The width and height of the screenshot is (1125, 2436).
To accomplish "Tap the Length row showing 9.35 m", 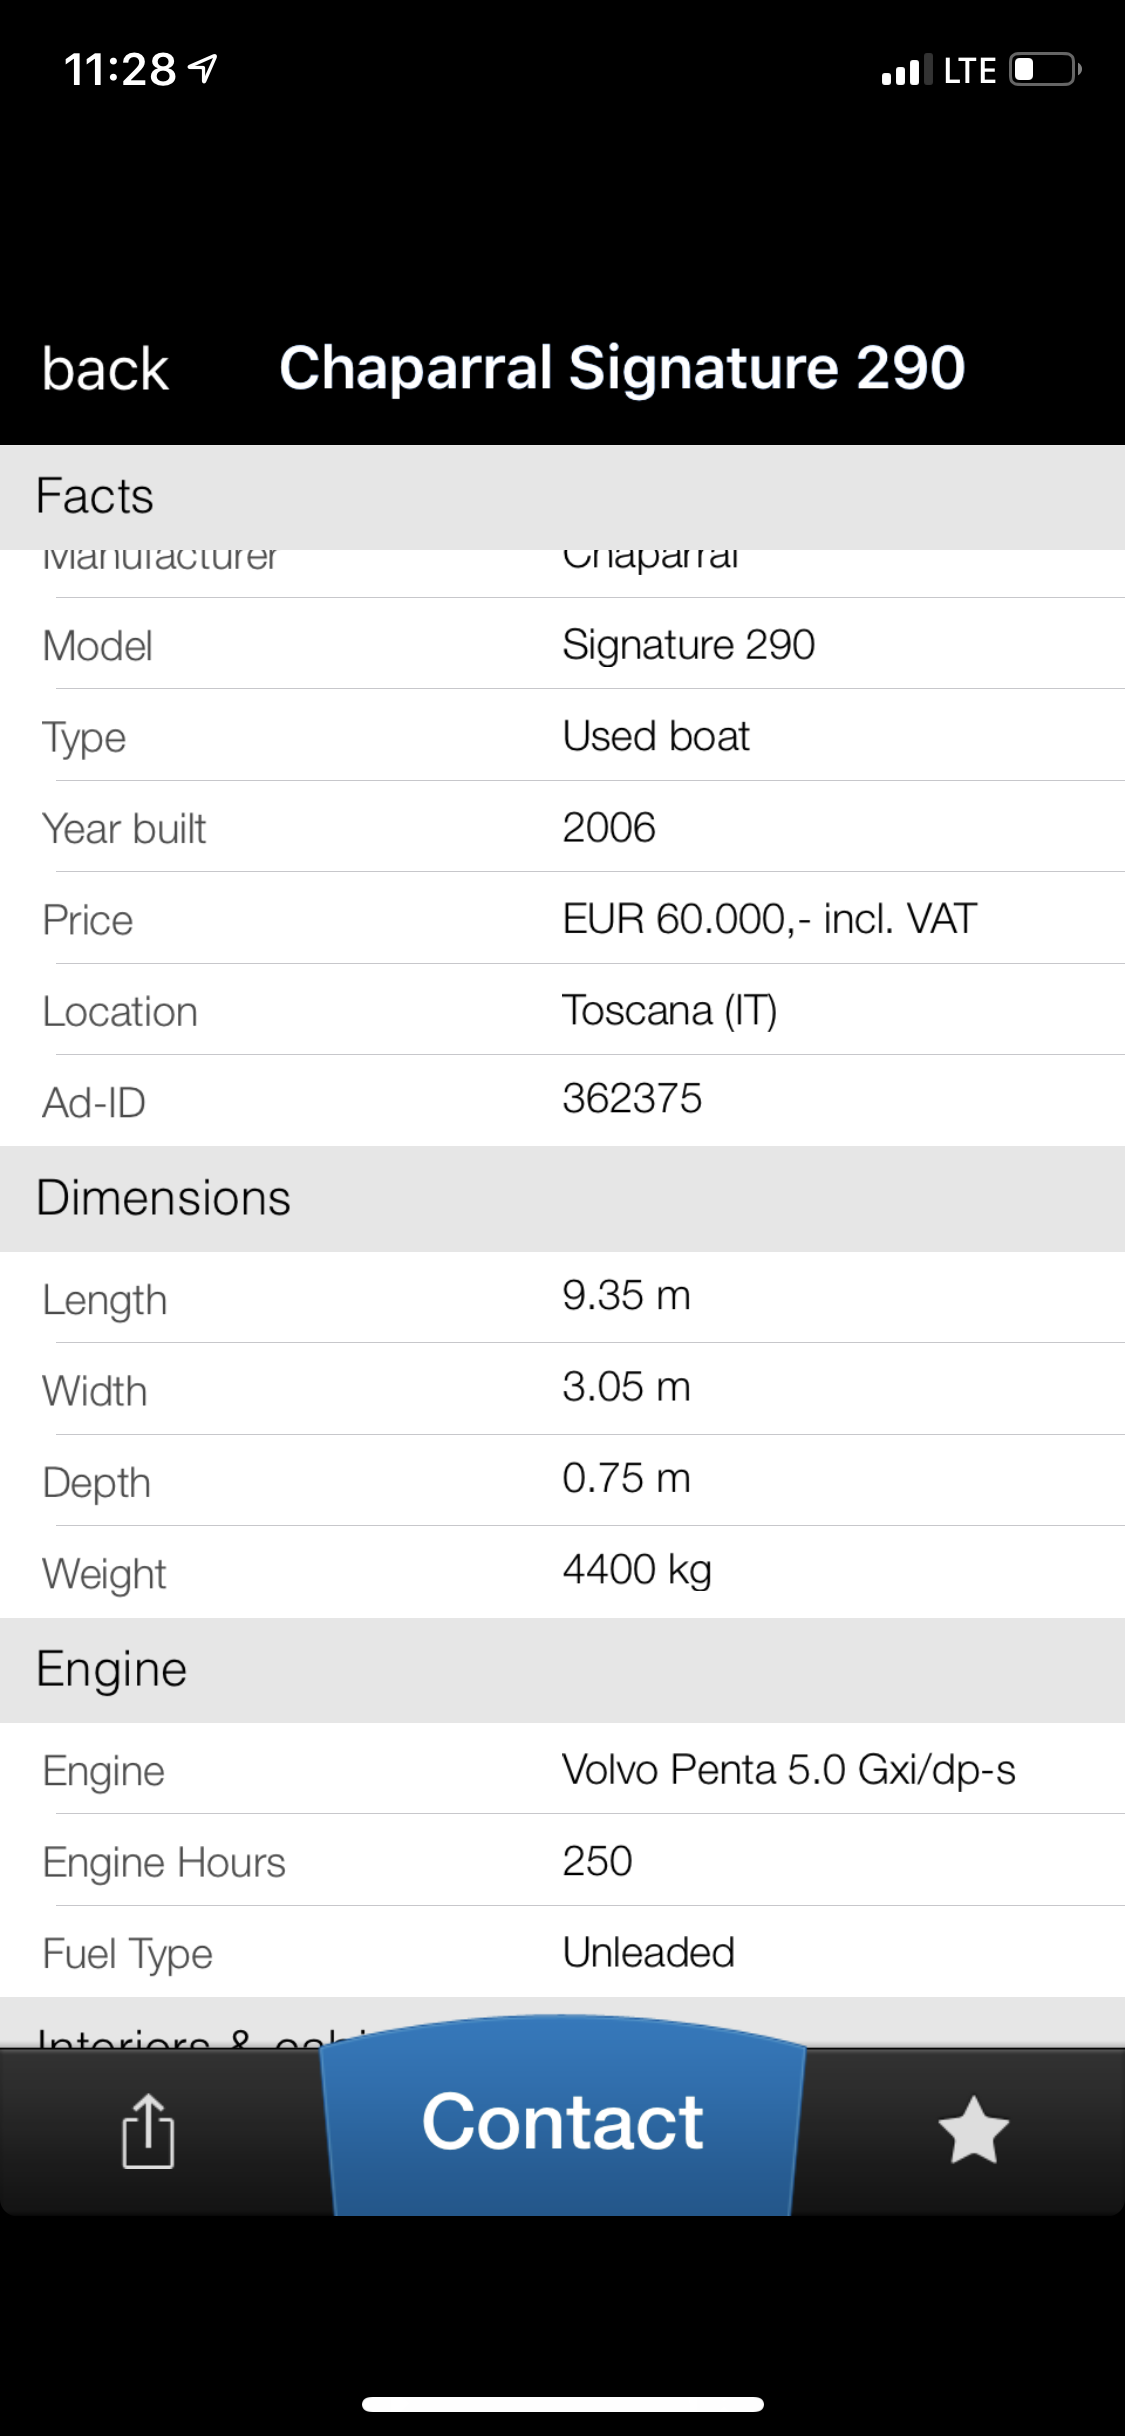I will (562, 1297).
